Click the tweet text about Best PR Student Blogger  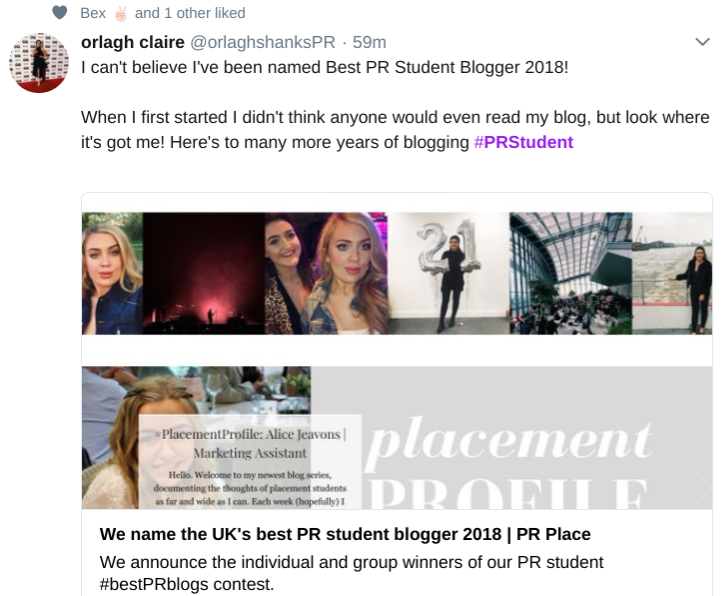click(x=330, y=68)
